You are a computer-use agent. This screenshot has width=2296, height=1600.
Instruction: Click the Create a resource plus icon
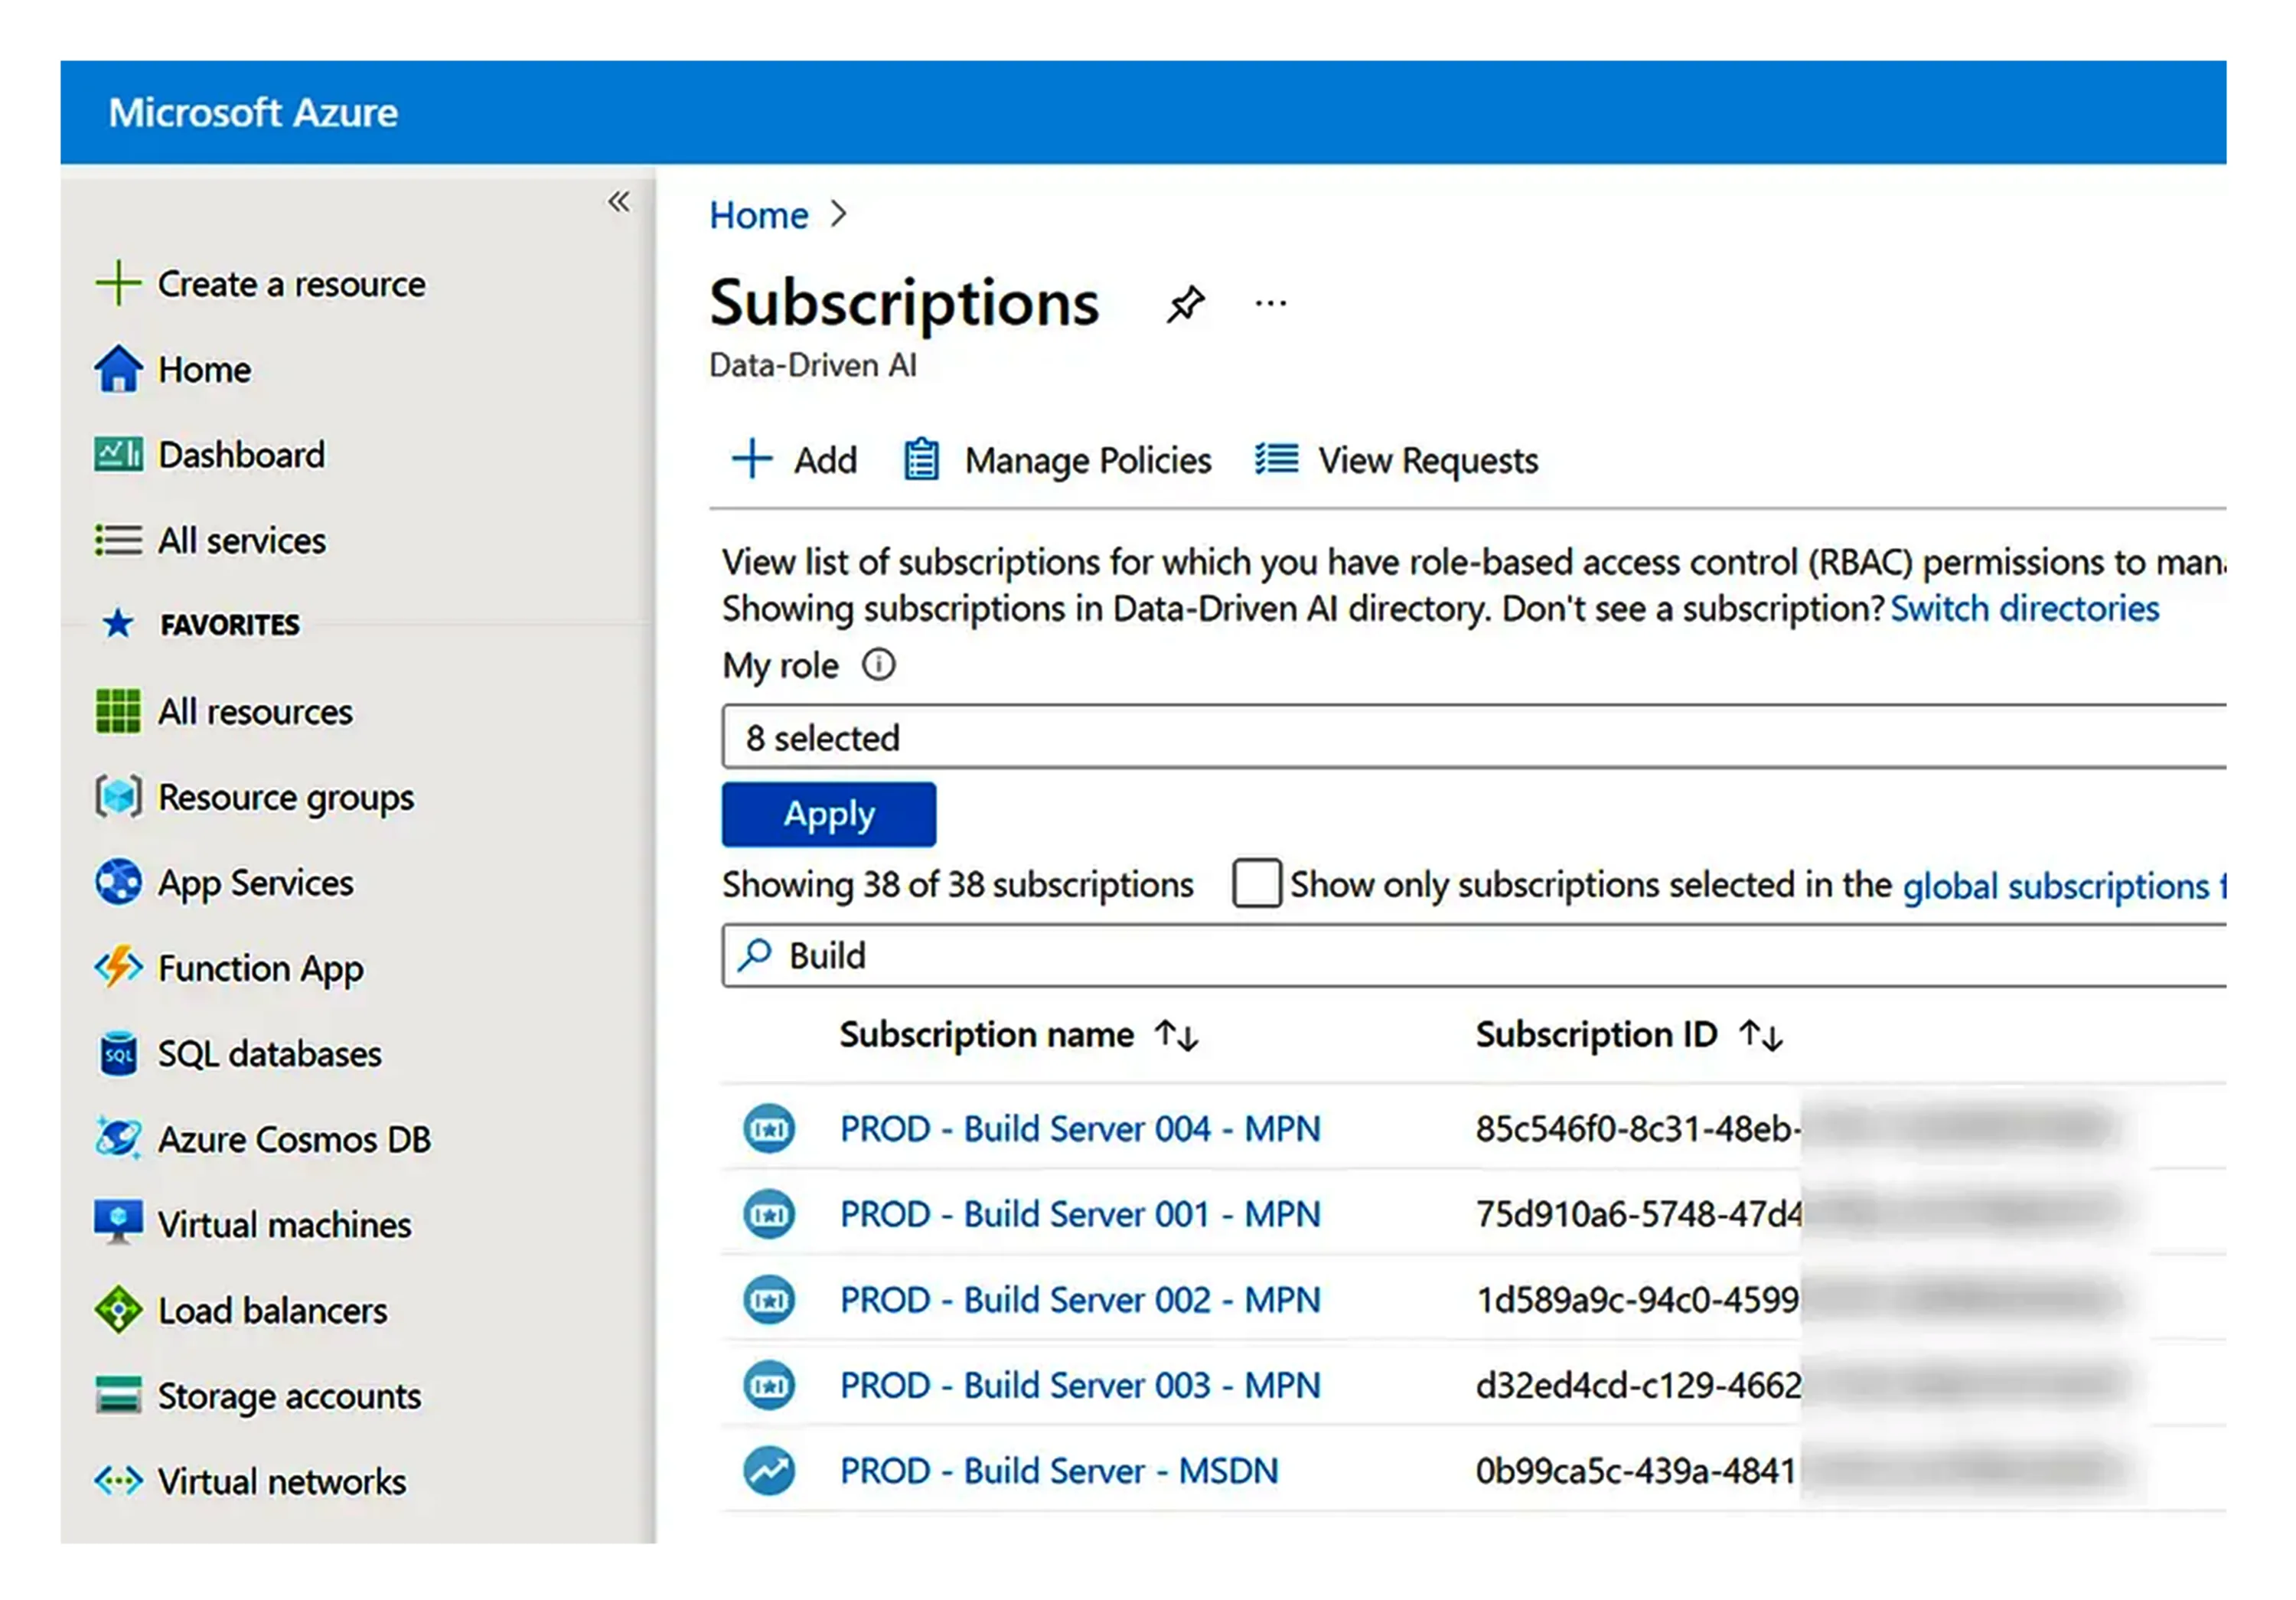pyautogui.click(x=118, y=283)
